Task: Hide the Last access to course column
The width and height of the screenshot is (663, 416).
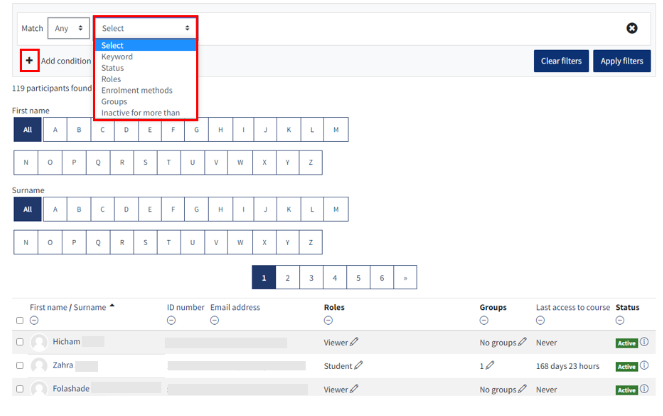Action: [540, 320]
